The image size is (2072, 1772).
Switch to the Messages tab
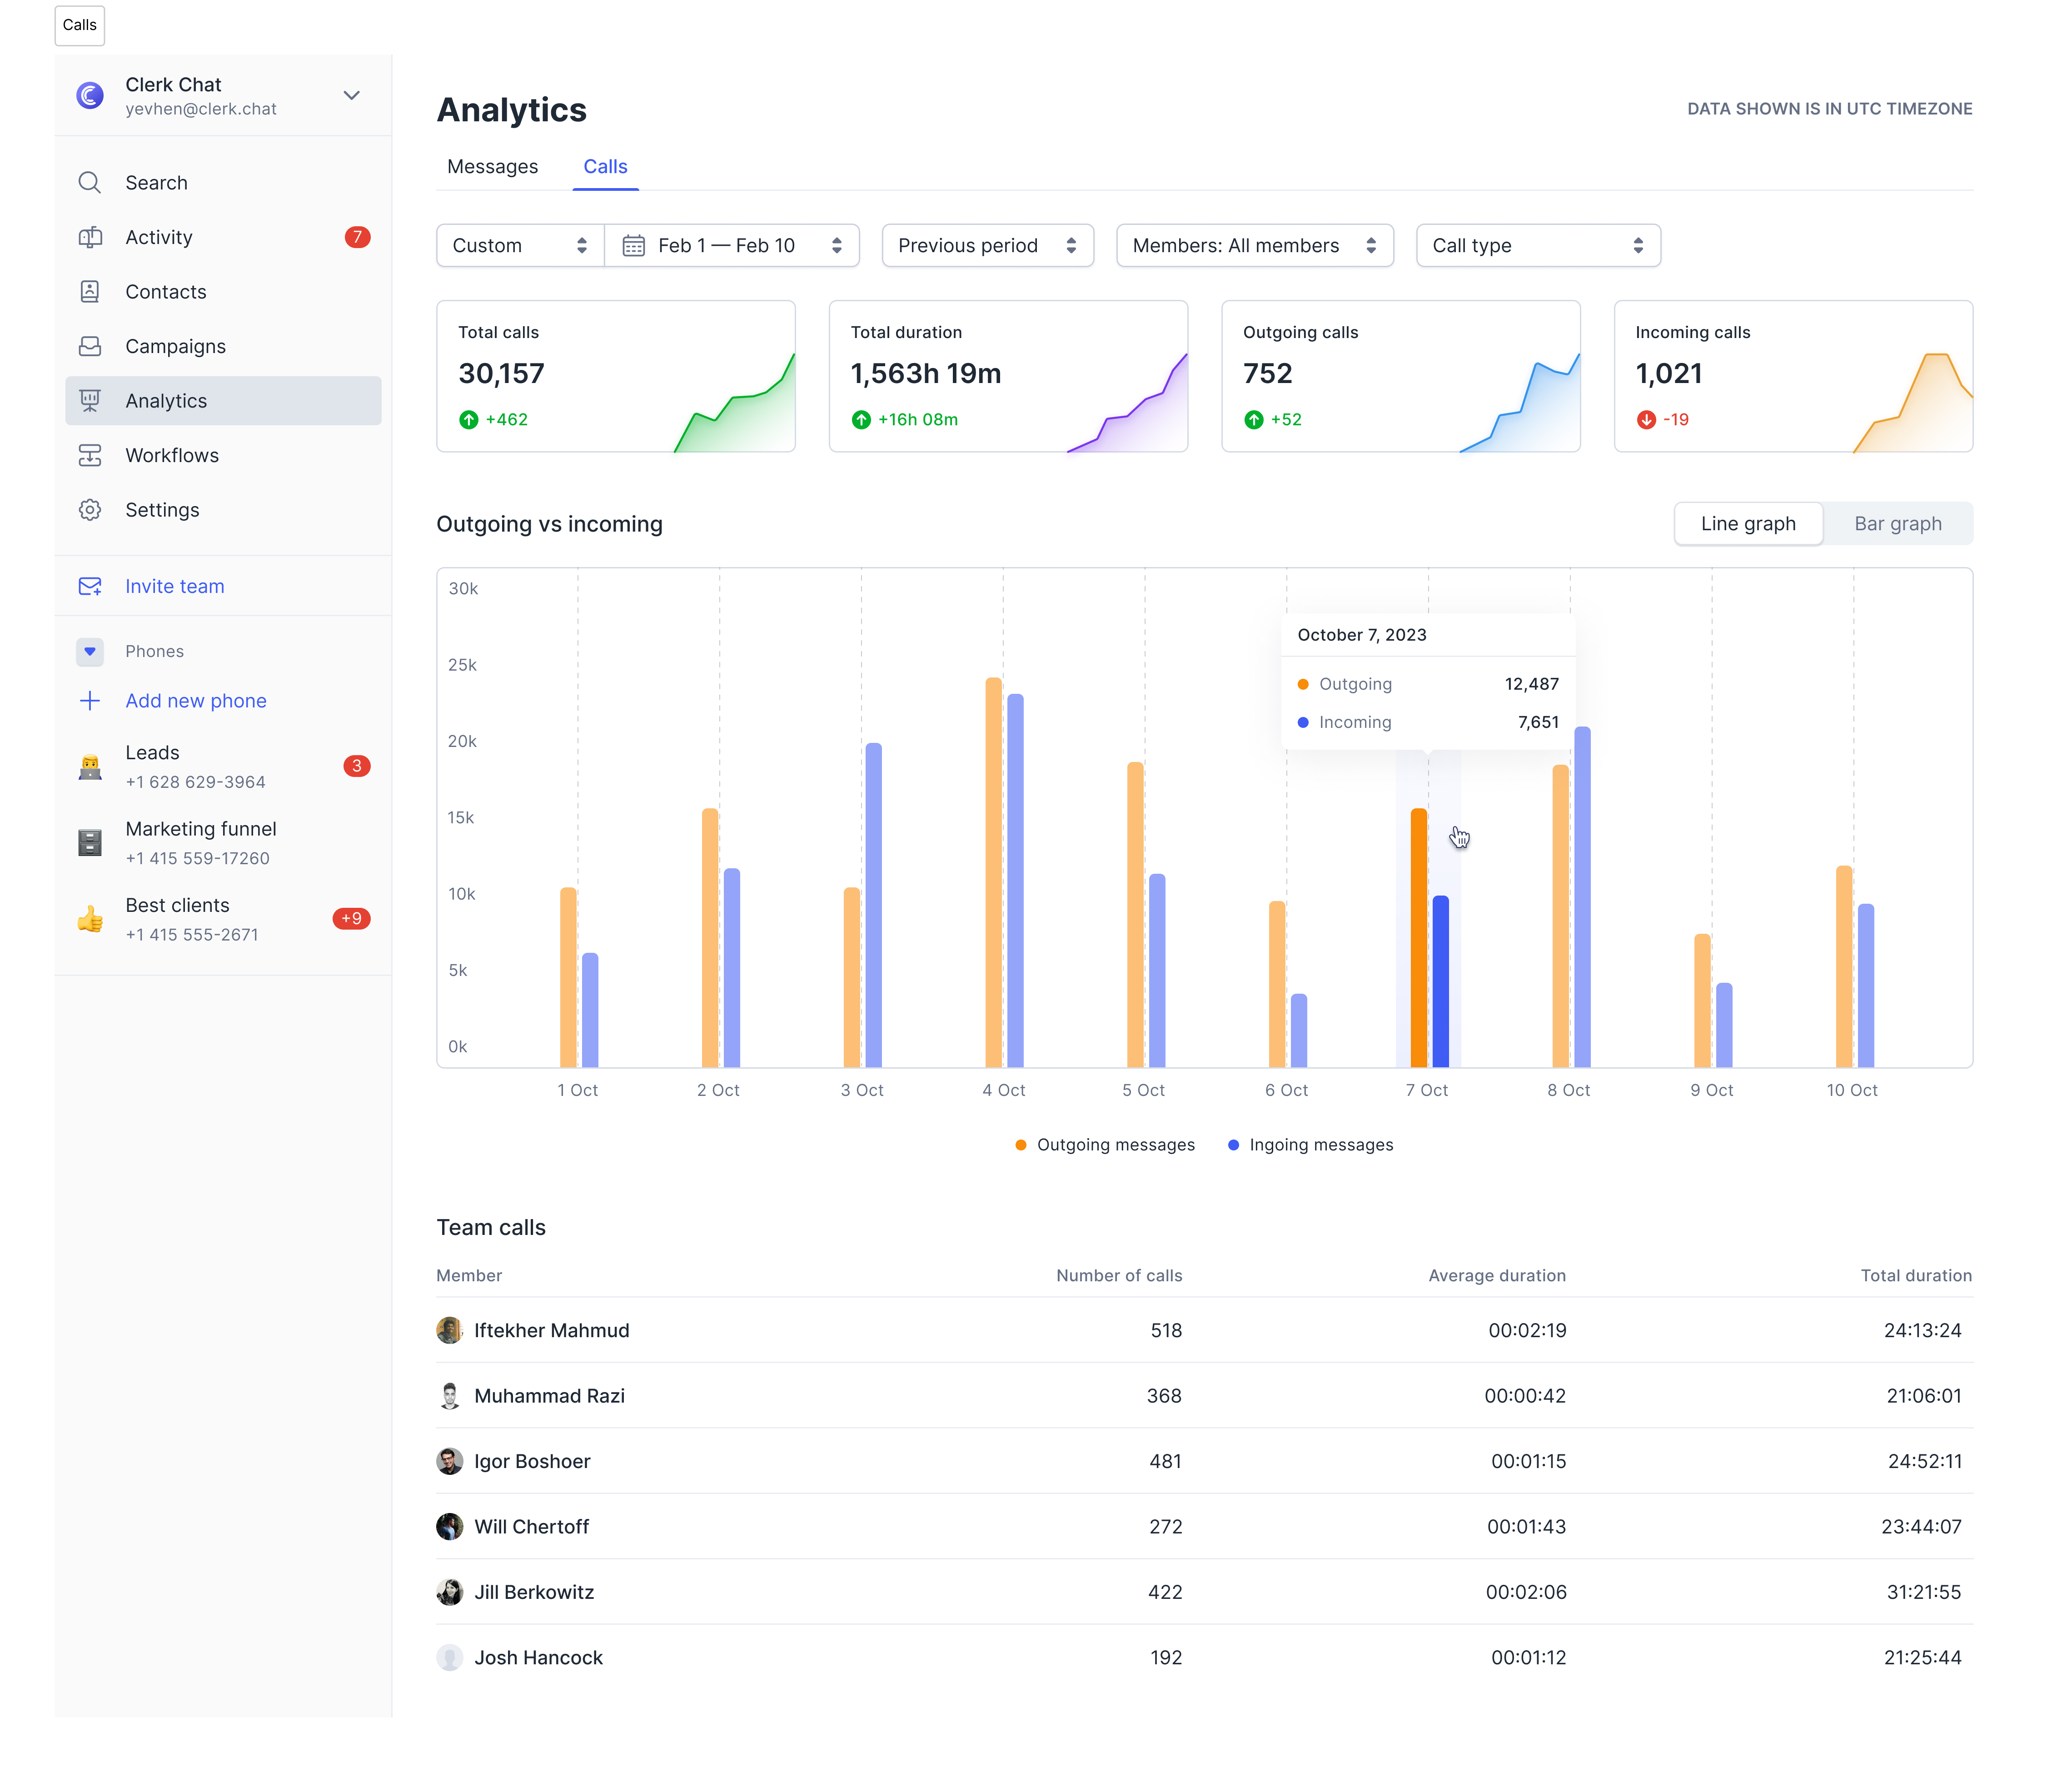(x=492, y=167)
